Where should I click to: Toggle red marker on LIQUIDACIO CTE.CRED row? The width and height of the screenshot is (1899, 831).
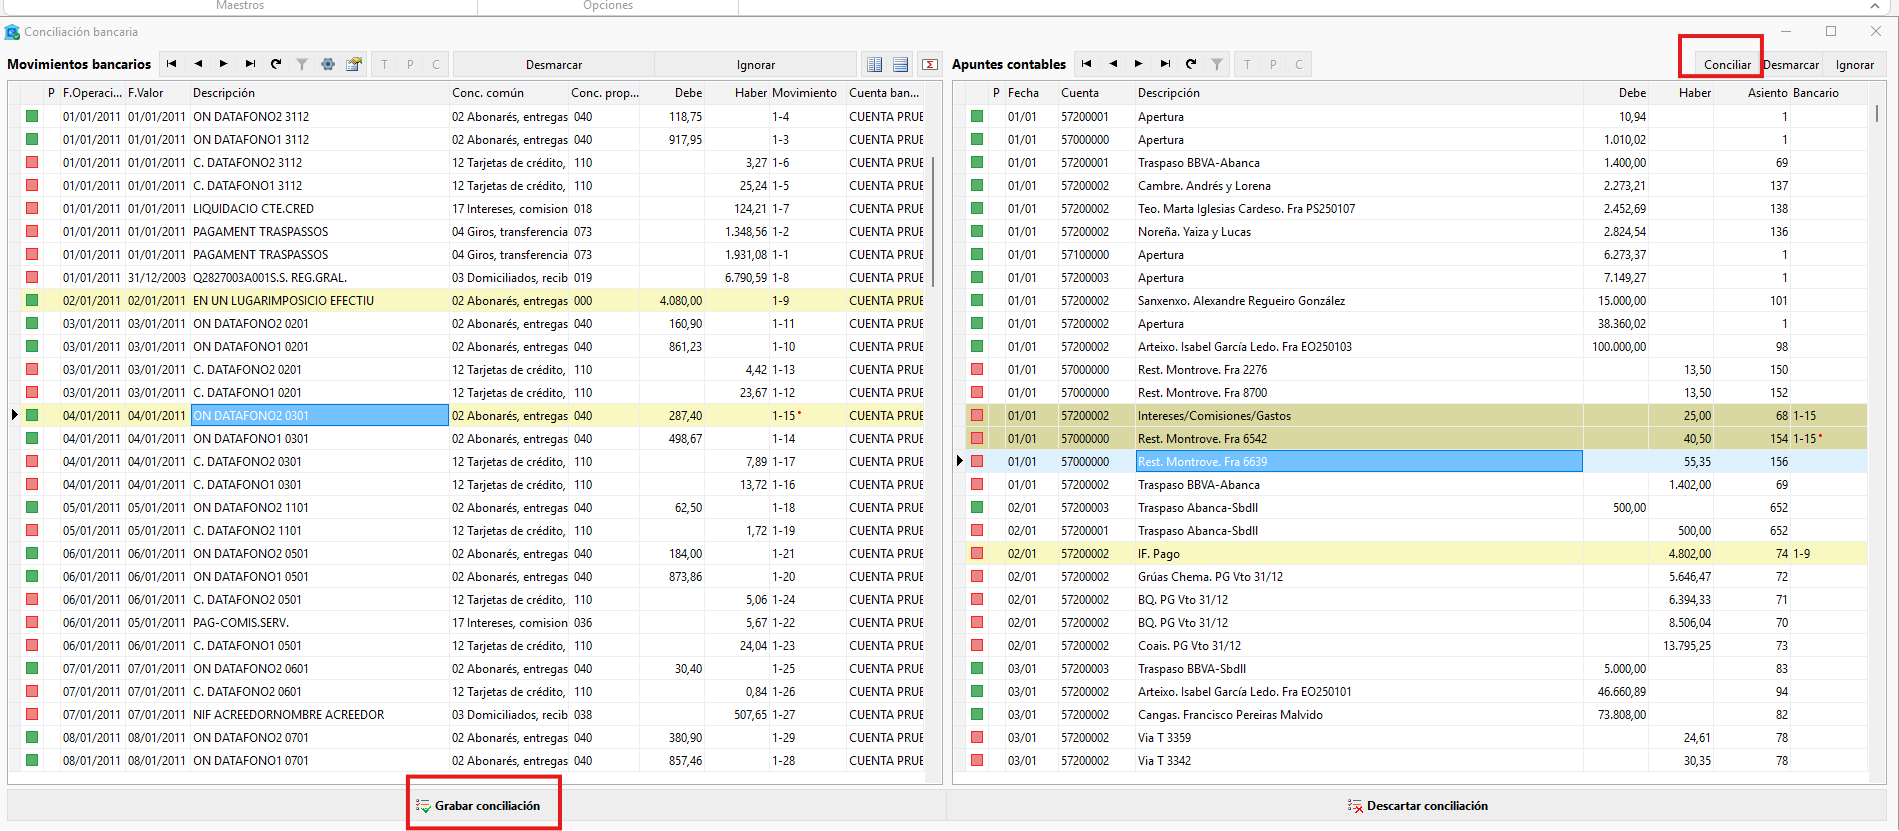(32, 208)
